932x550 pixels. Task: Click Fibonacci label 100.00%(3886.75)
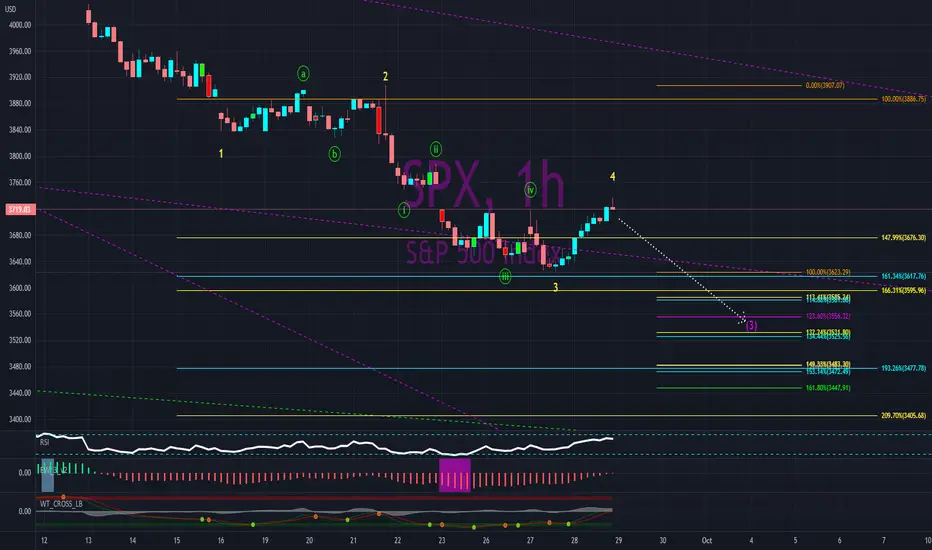(x=903, y=99)
